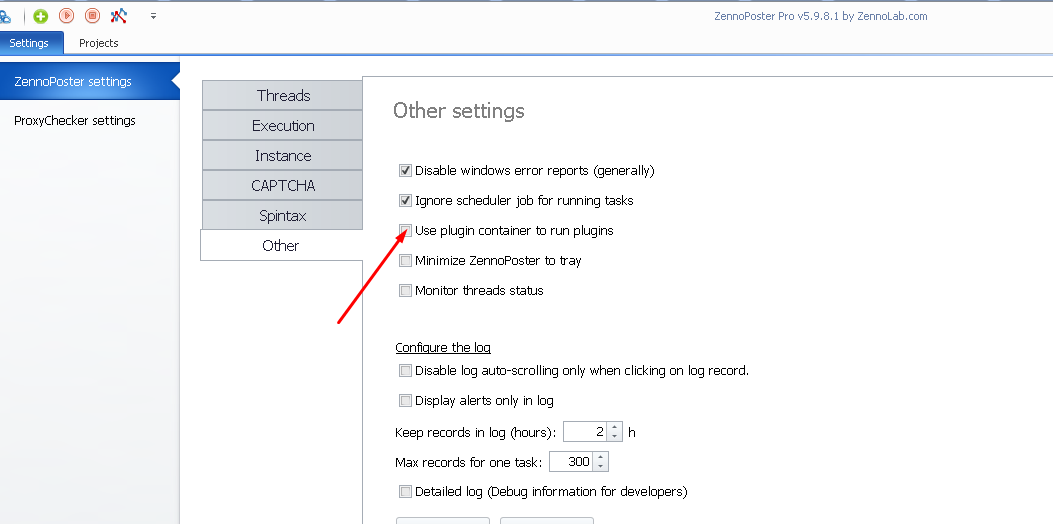Expand the quick access toolbar dropdown arrow
Screen dimensions: 1053x524
(153, 16)
